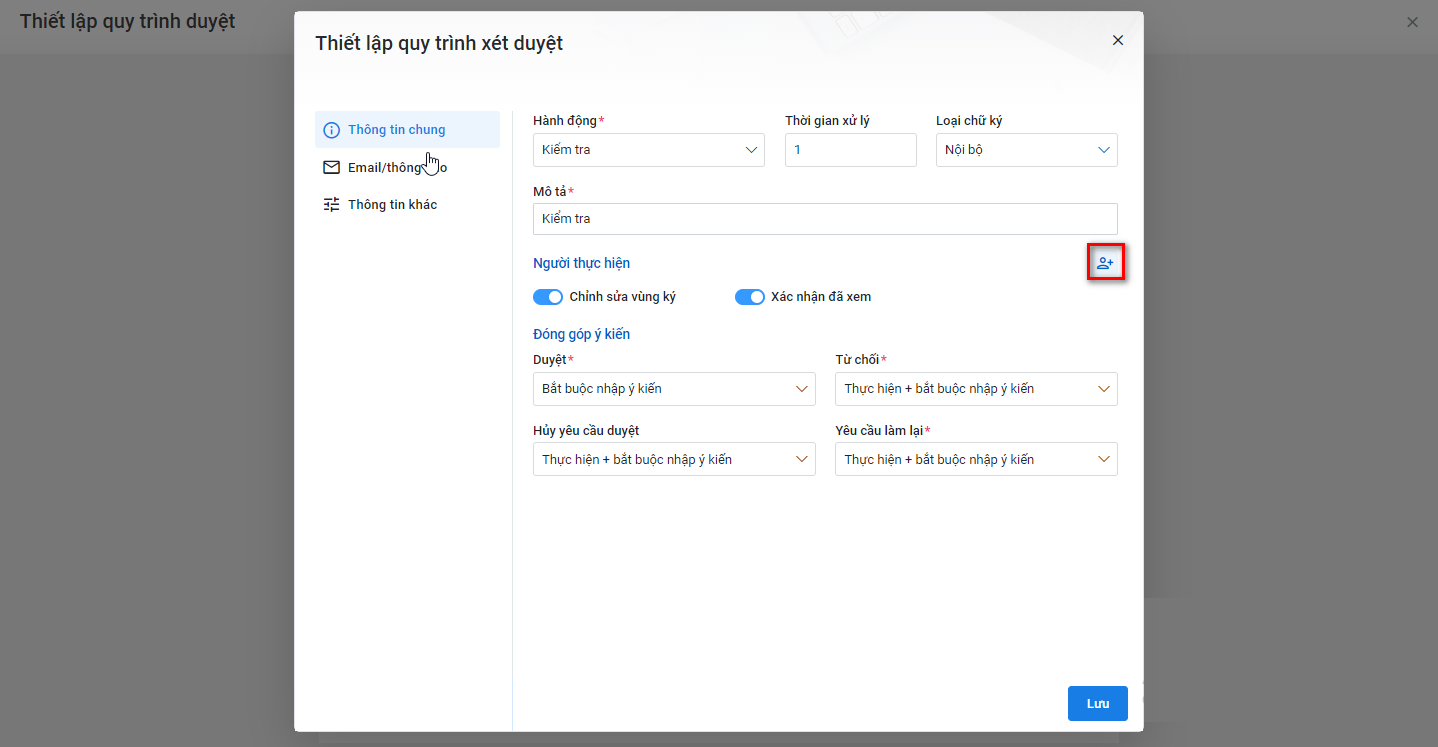Image resolution: width=1438 pixels, height=747 pixels.
Task: Toggle Chỉnh sửa vùng ký switch
Action: (x=548, y=297)
